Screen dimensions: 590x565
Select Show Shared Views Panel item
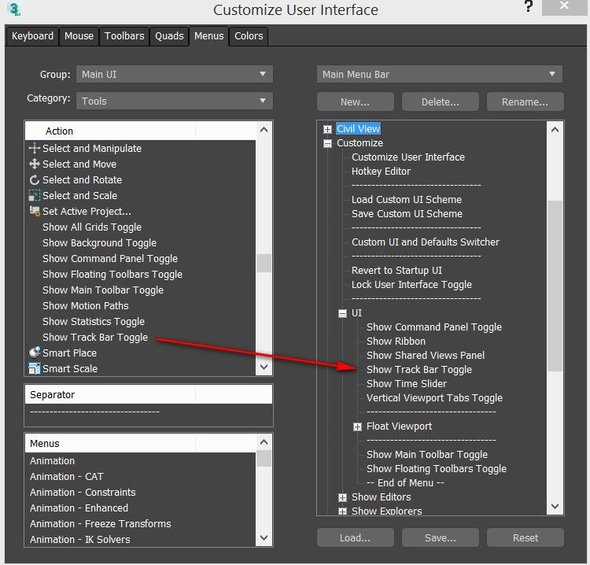pyautogui.click(x=426, y=355)
